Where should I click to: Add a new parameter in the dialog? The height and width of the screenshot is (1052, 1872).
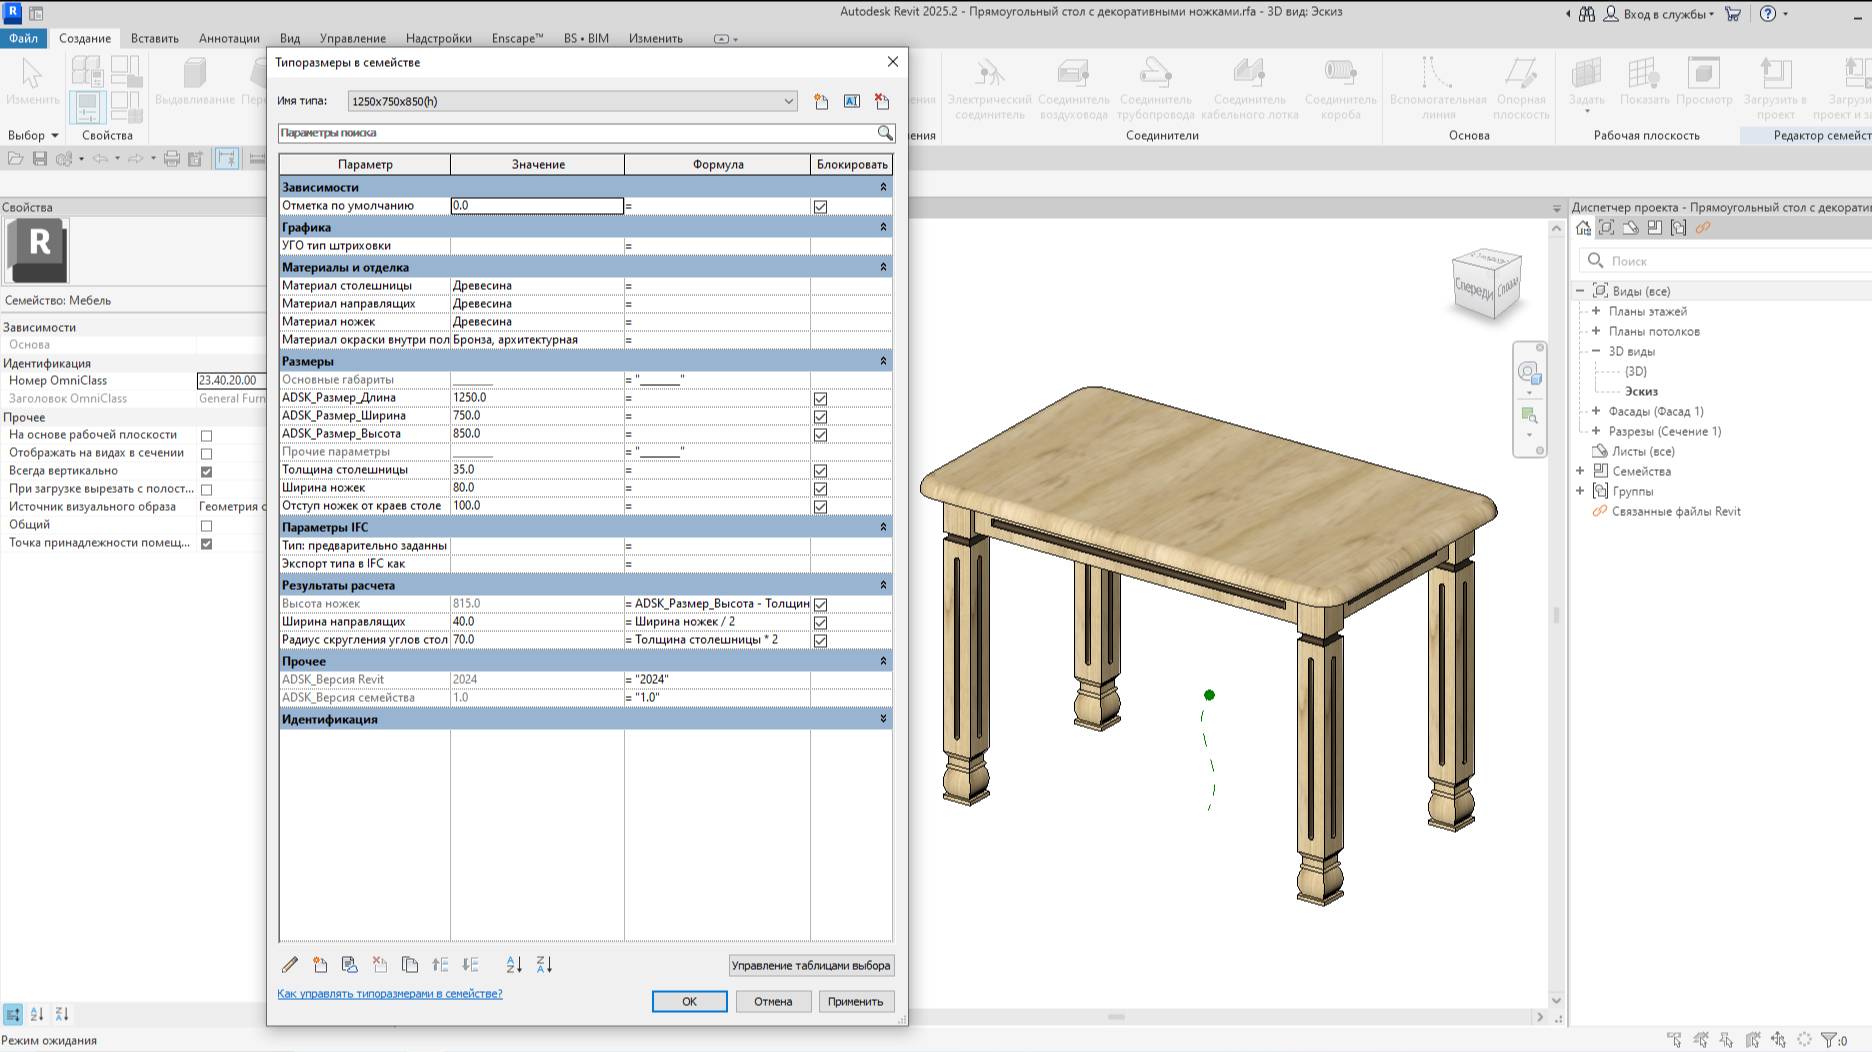pyautogui.click(x=320, y=964)
